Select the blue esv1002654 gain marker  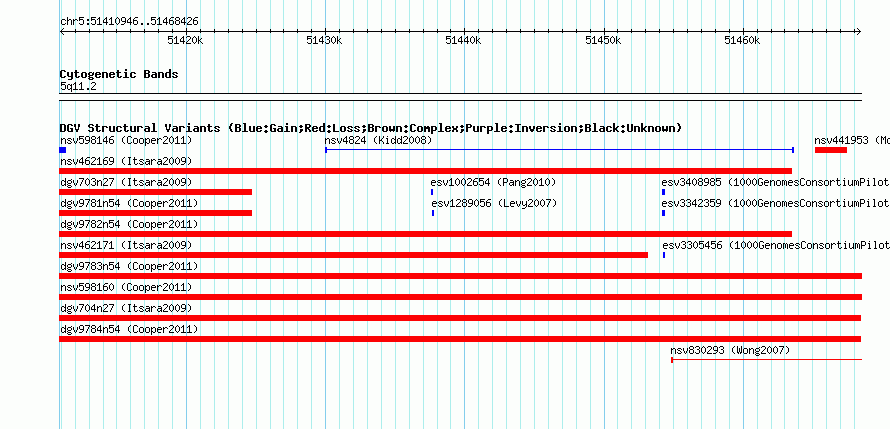click(432, 192)
